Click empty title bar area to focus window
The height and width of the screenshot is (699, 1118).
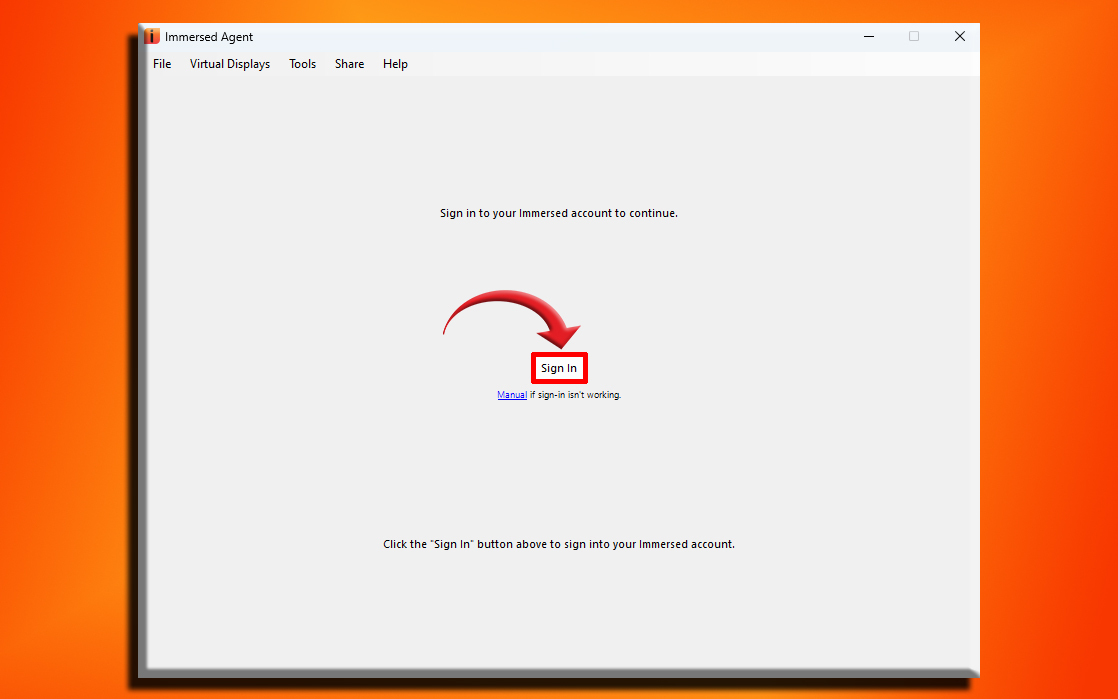point(550,37)
